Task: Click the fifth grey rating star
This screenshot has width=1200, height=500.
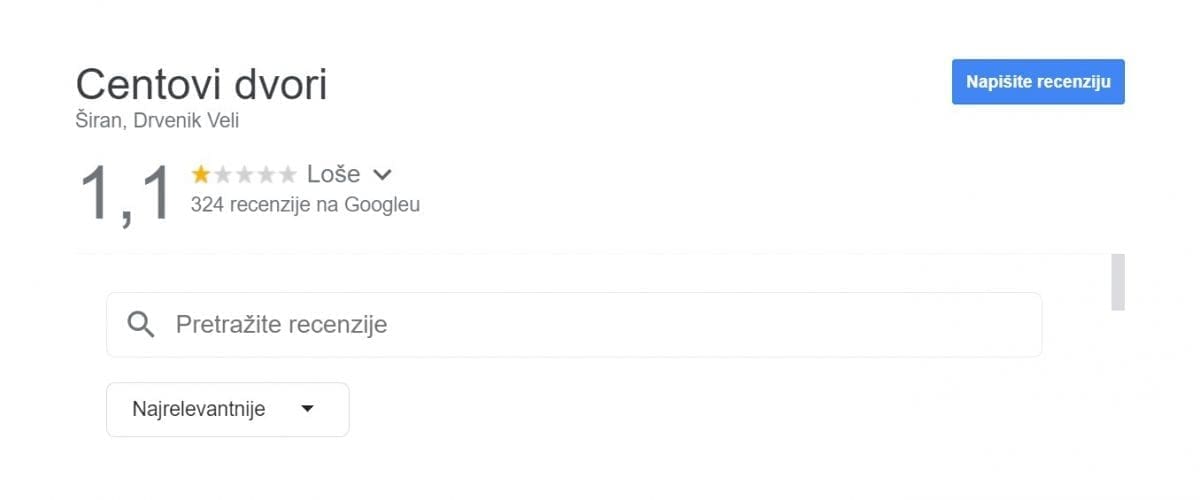Action: 288,175
